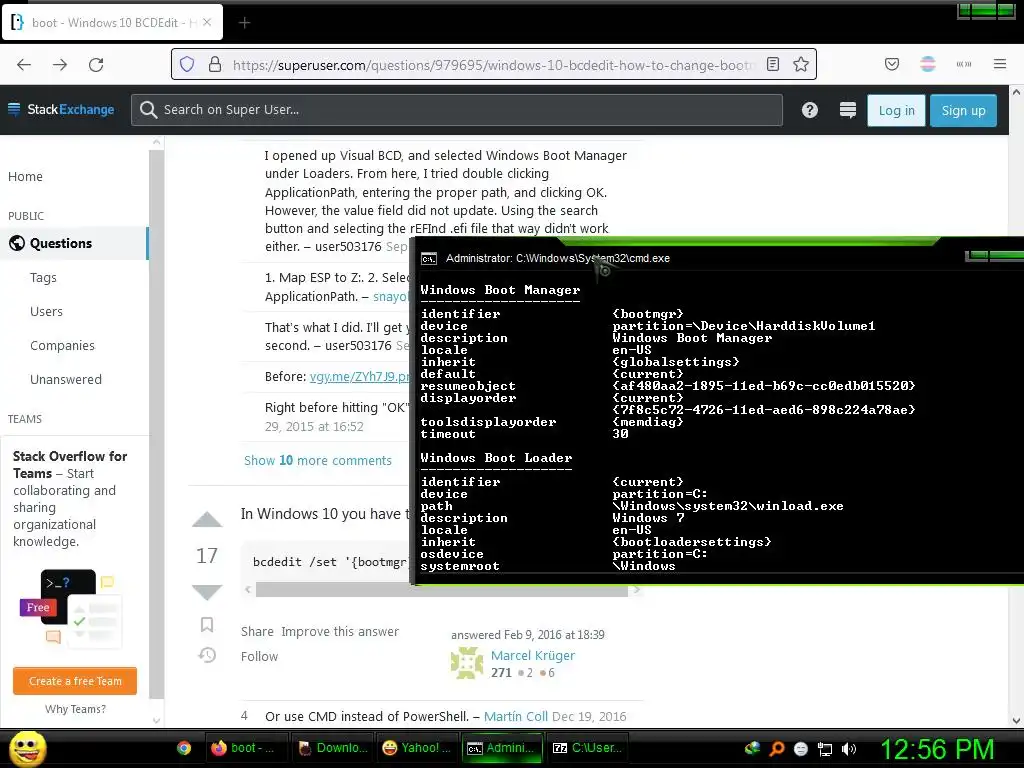Open Unanswered in the left sidebar

click(x=66, y=379)
